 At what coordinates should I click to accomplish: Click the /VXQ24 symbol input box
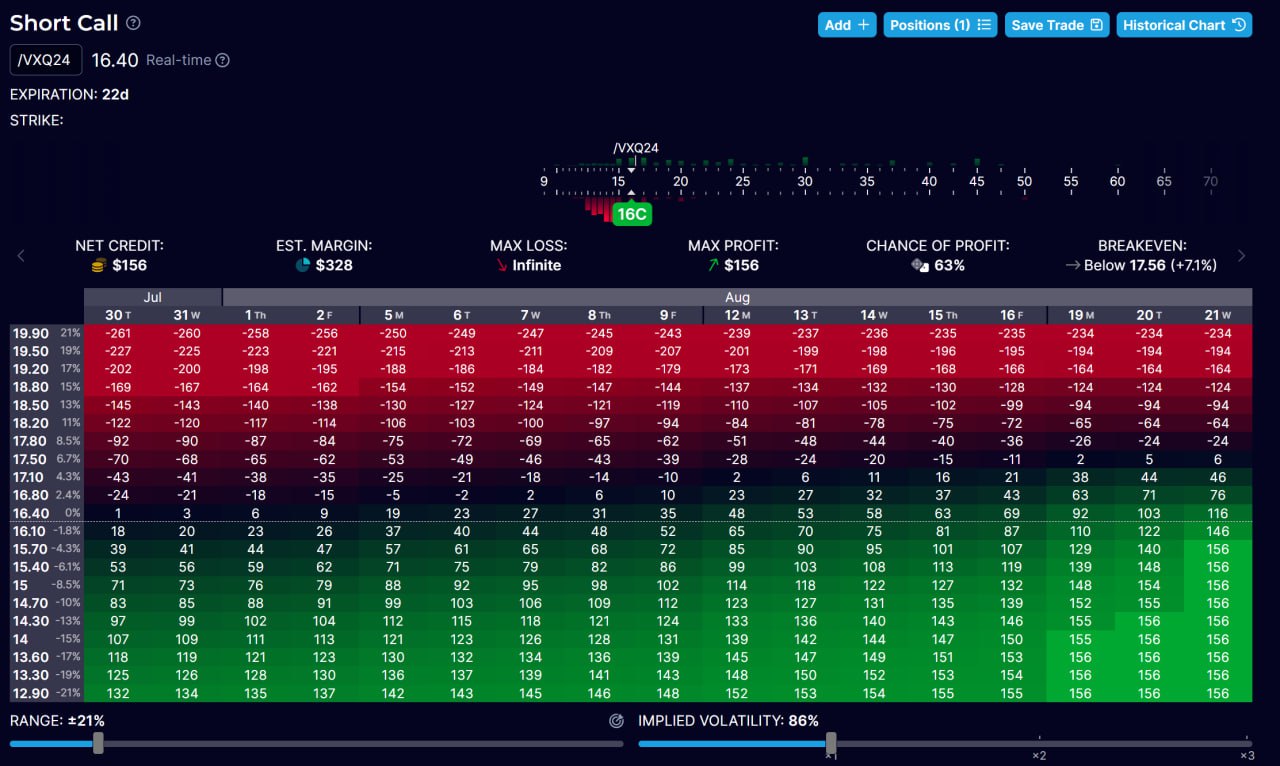46,60
